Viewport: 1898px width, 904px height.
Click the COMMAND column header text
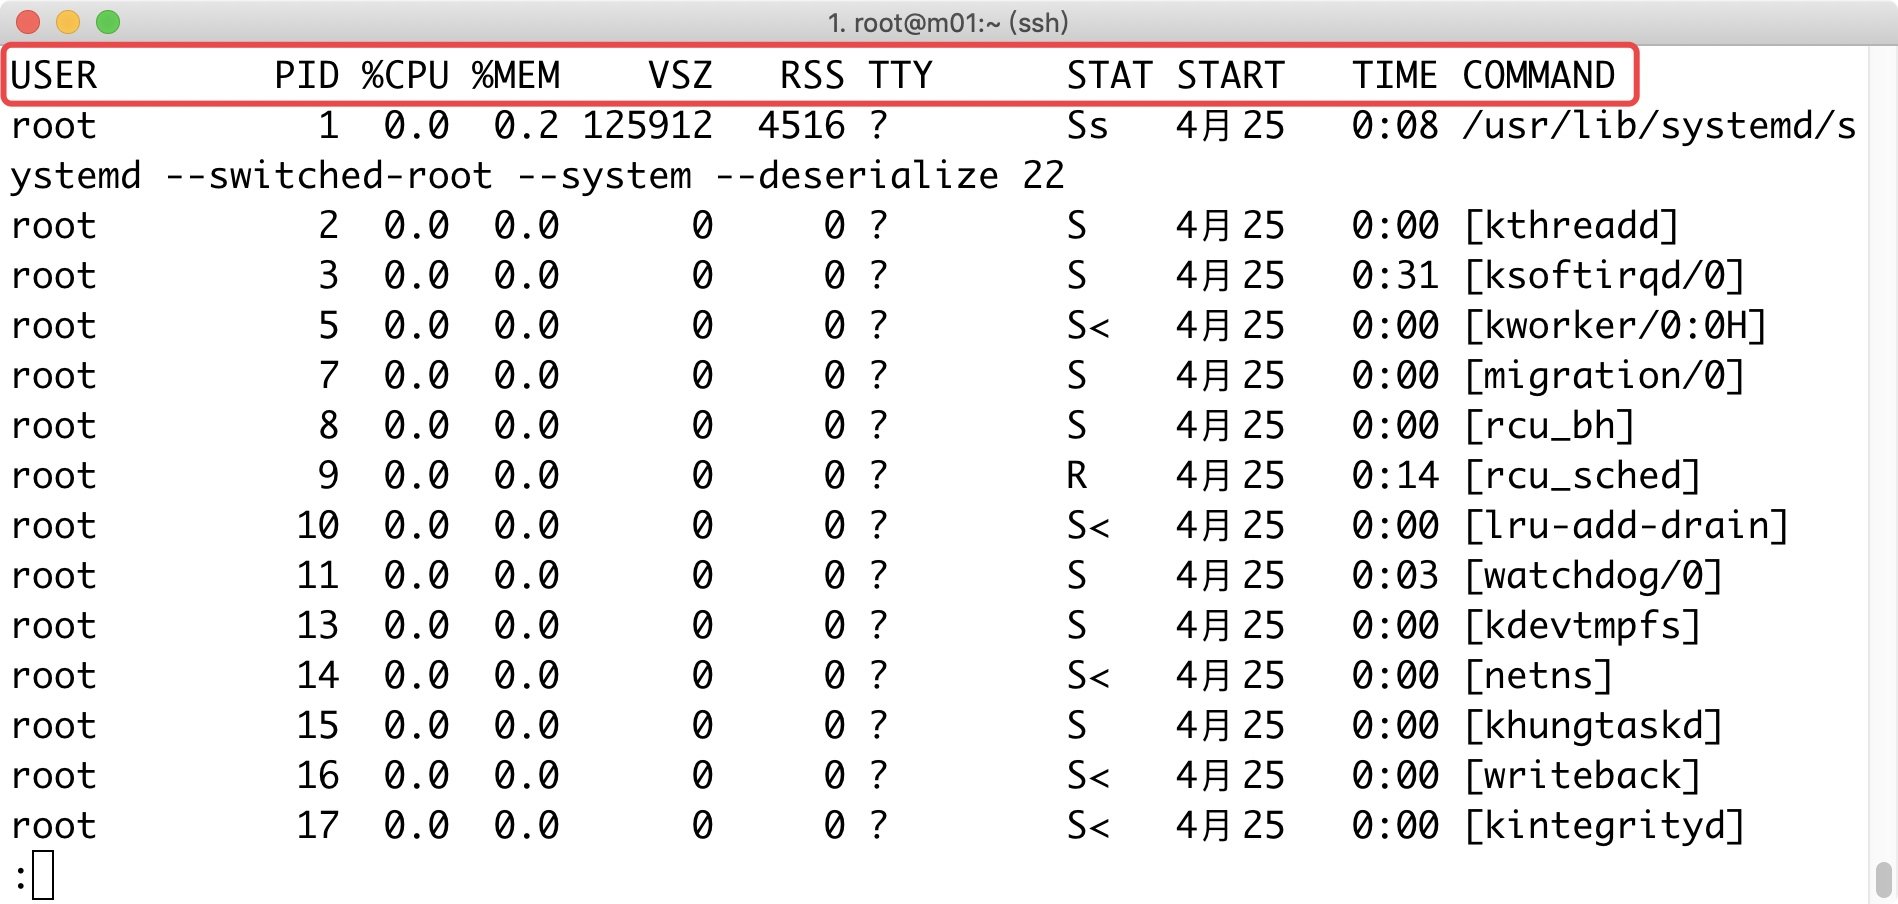point(1539,76)
